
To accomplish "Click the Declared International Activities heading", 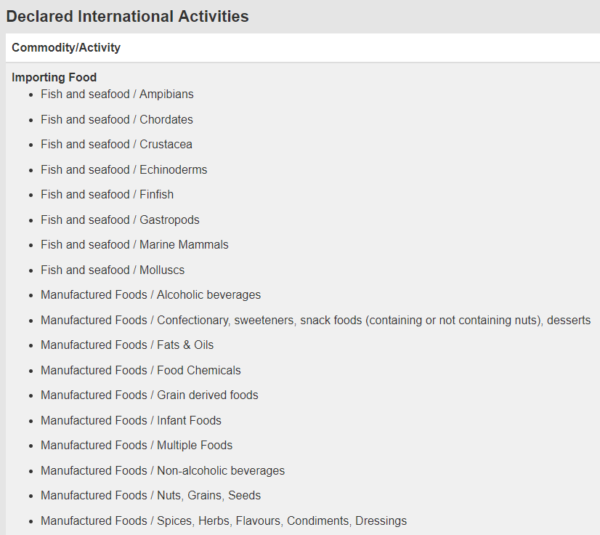I will (x=127, y=17).
